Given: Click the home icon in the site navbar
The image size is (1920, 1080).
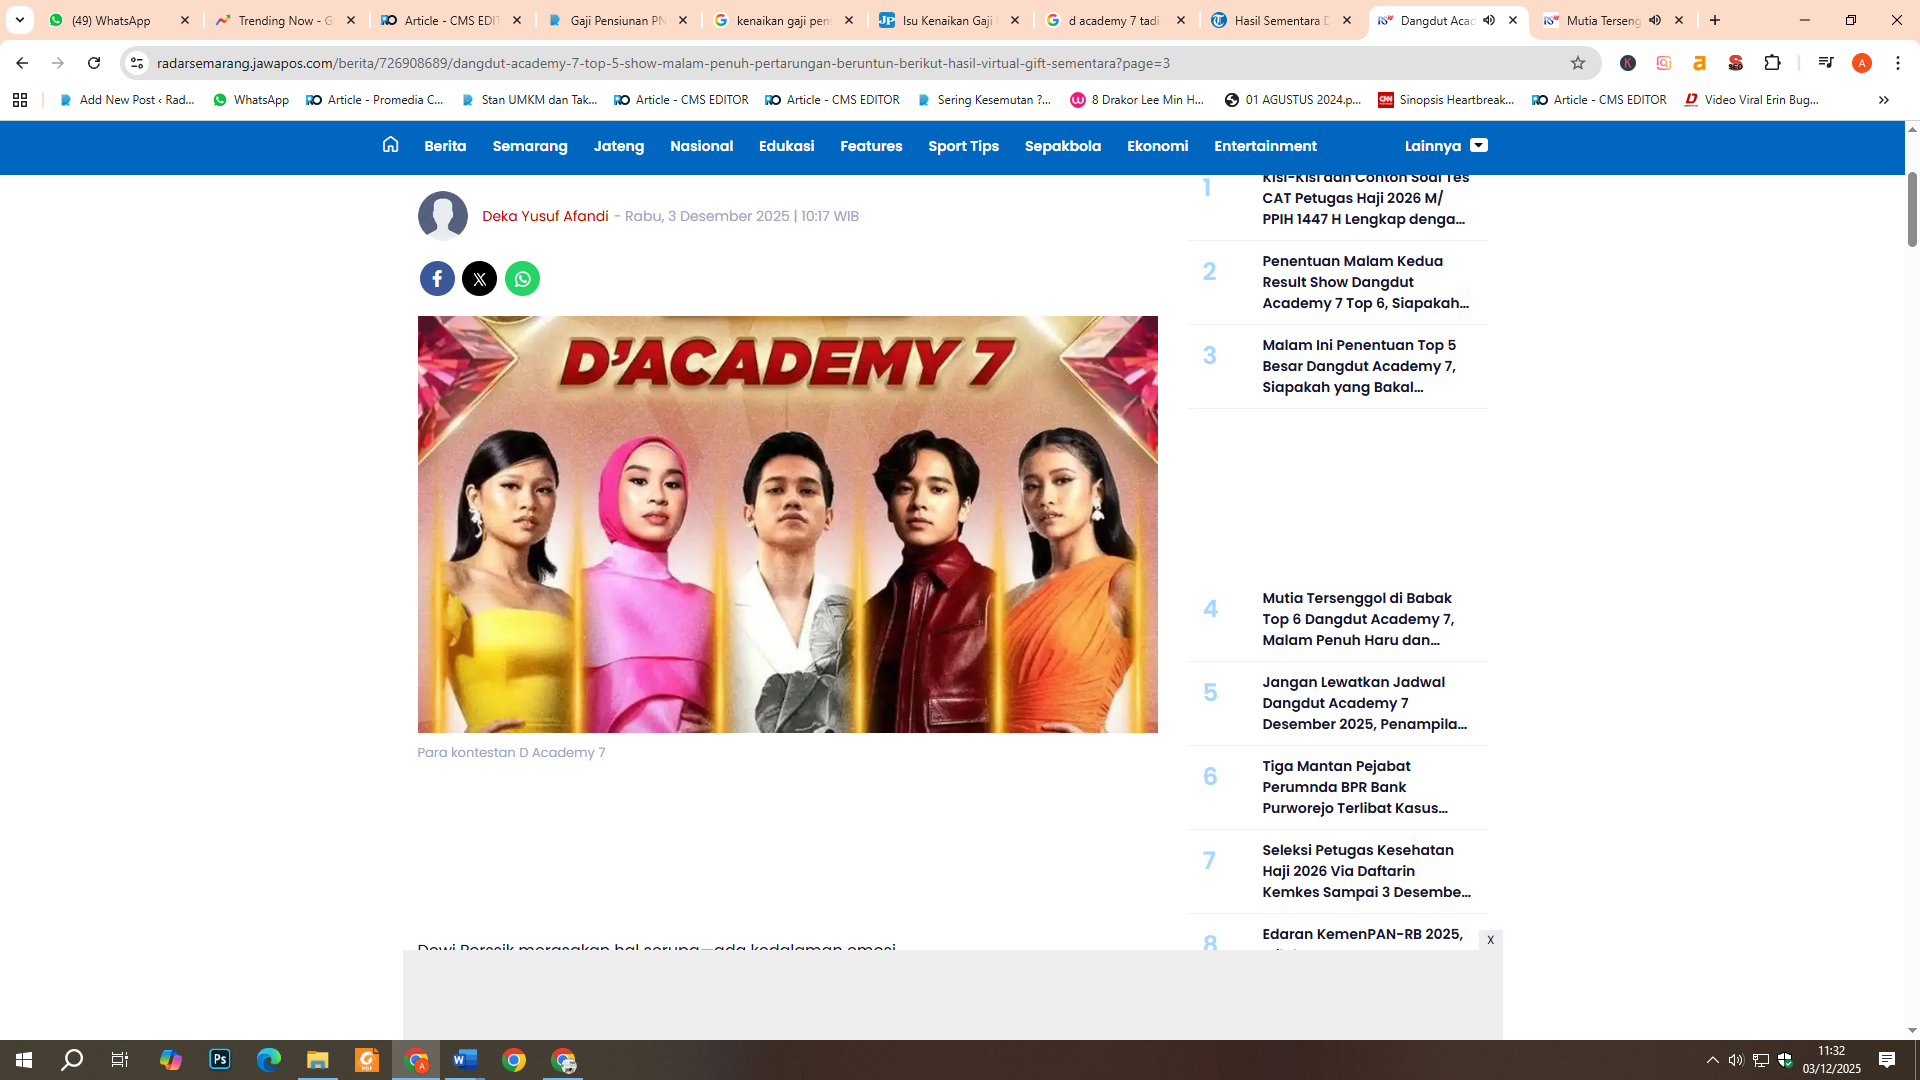Looking at the screenshot, I should (x=390, y=146).
